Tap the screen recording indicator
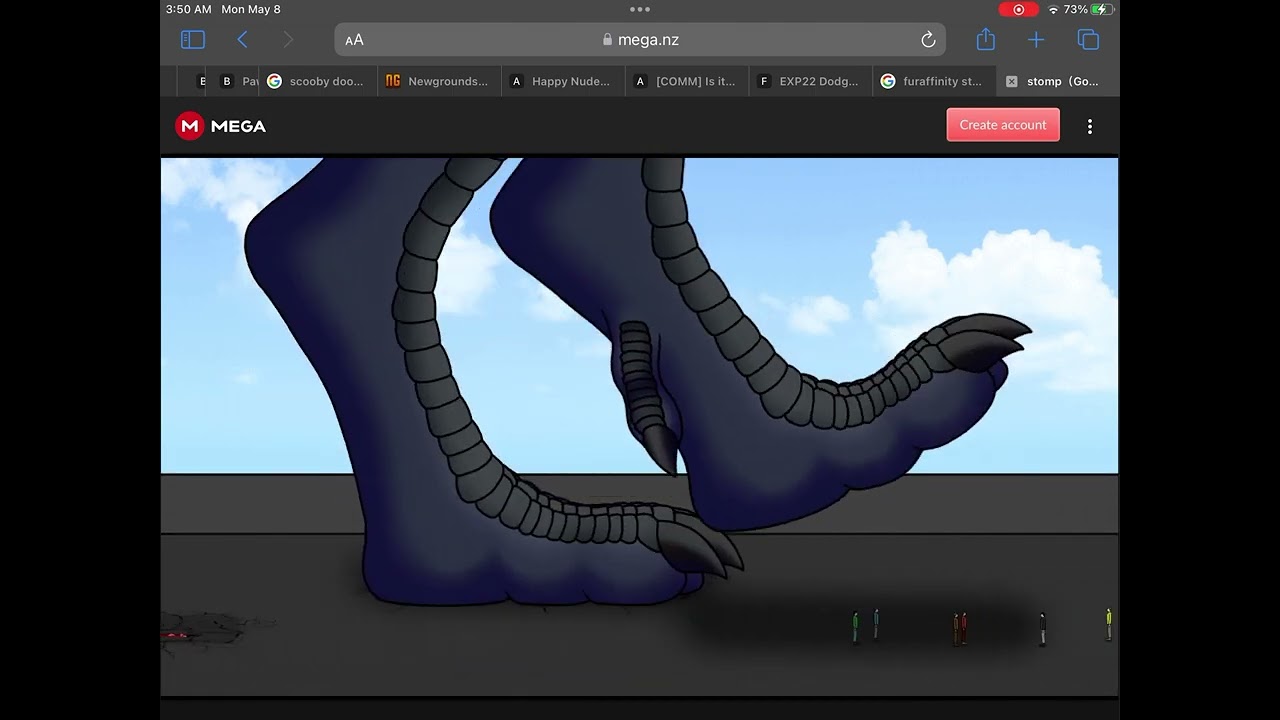 (x=1018, y=9)
